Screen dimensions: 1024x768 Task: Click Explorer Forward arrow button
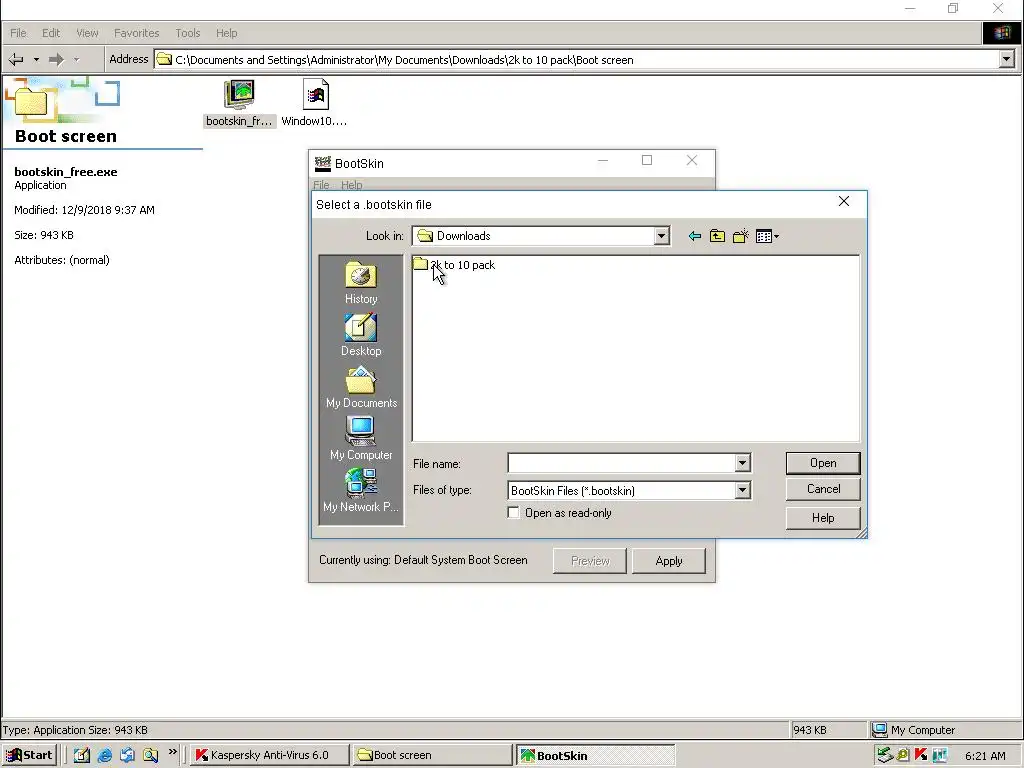point(56,59)
